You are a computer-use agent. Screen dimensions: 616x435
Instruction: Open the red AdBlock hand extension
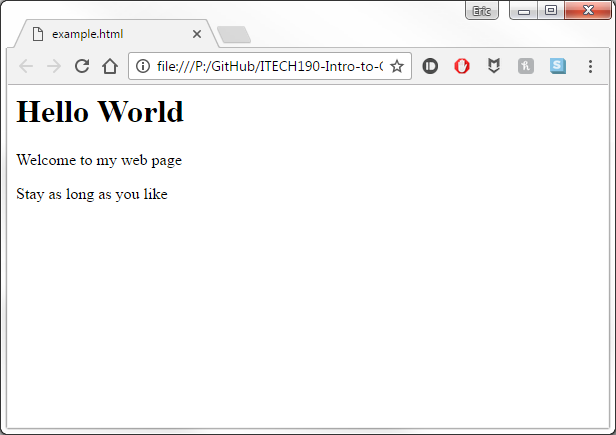click(x=462, y=66)
